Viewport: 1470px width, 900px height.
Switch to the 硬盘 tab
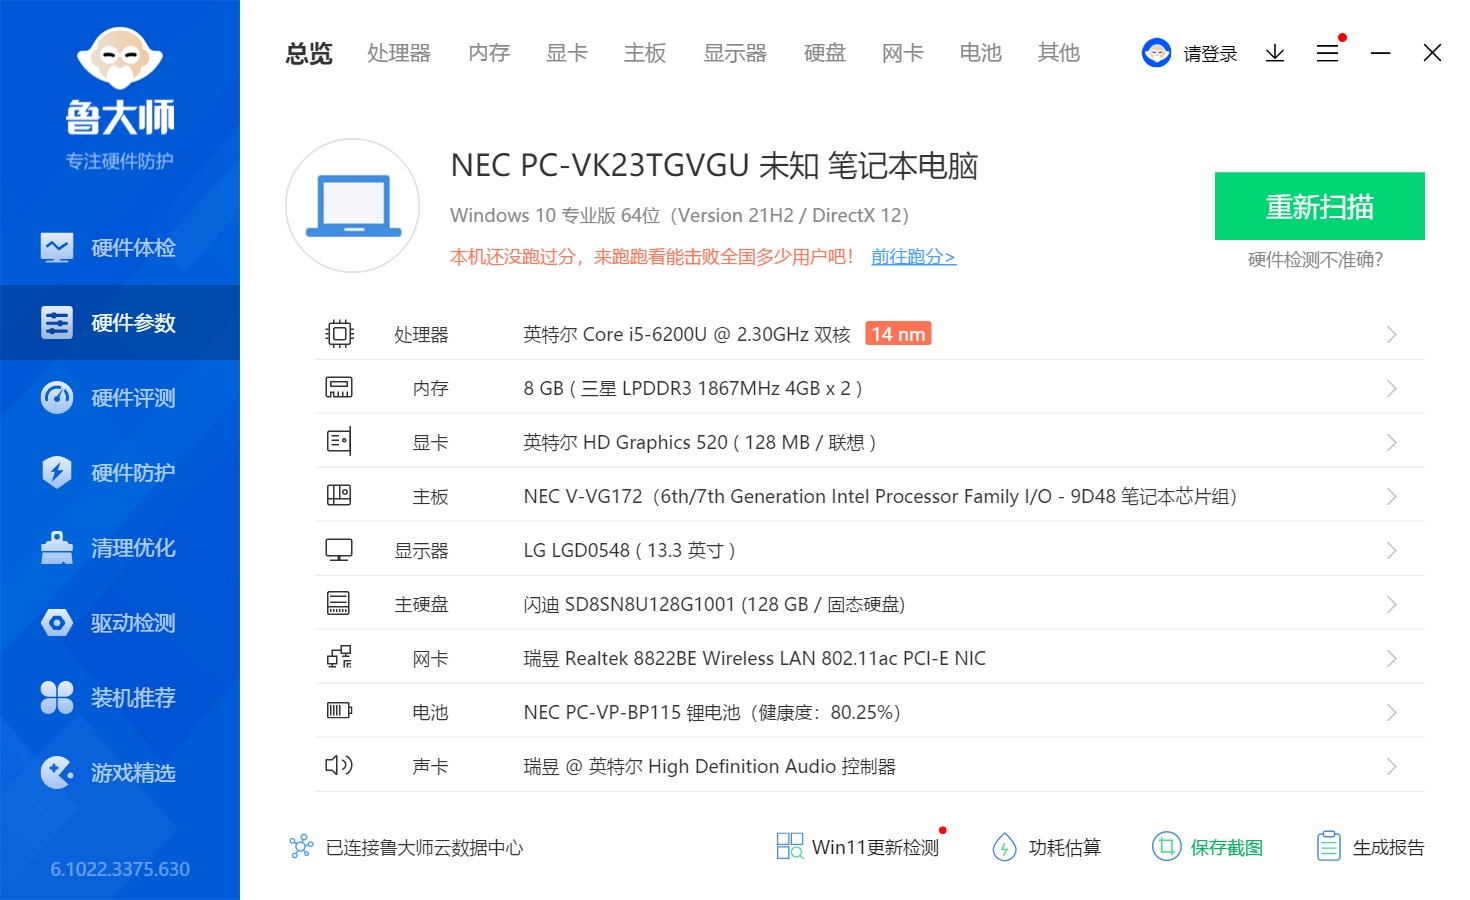tap(825, 53)
